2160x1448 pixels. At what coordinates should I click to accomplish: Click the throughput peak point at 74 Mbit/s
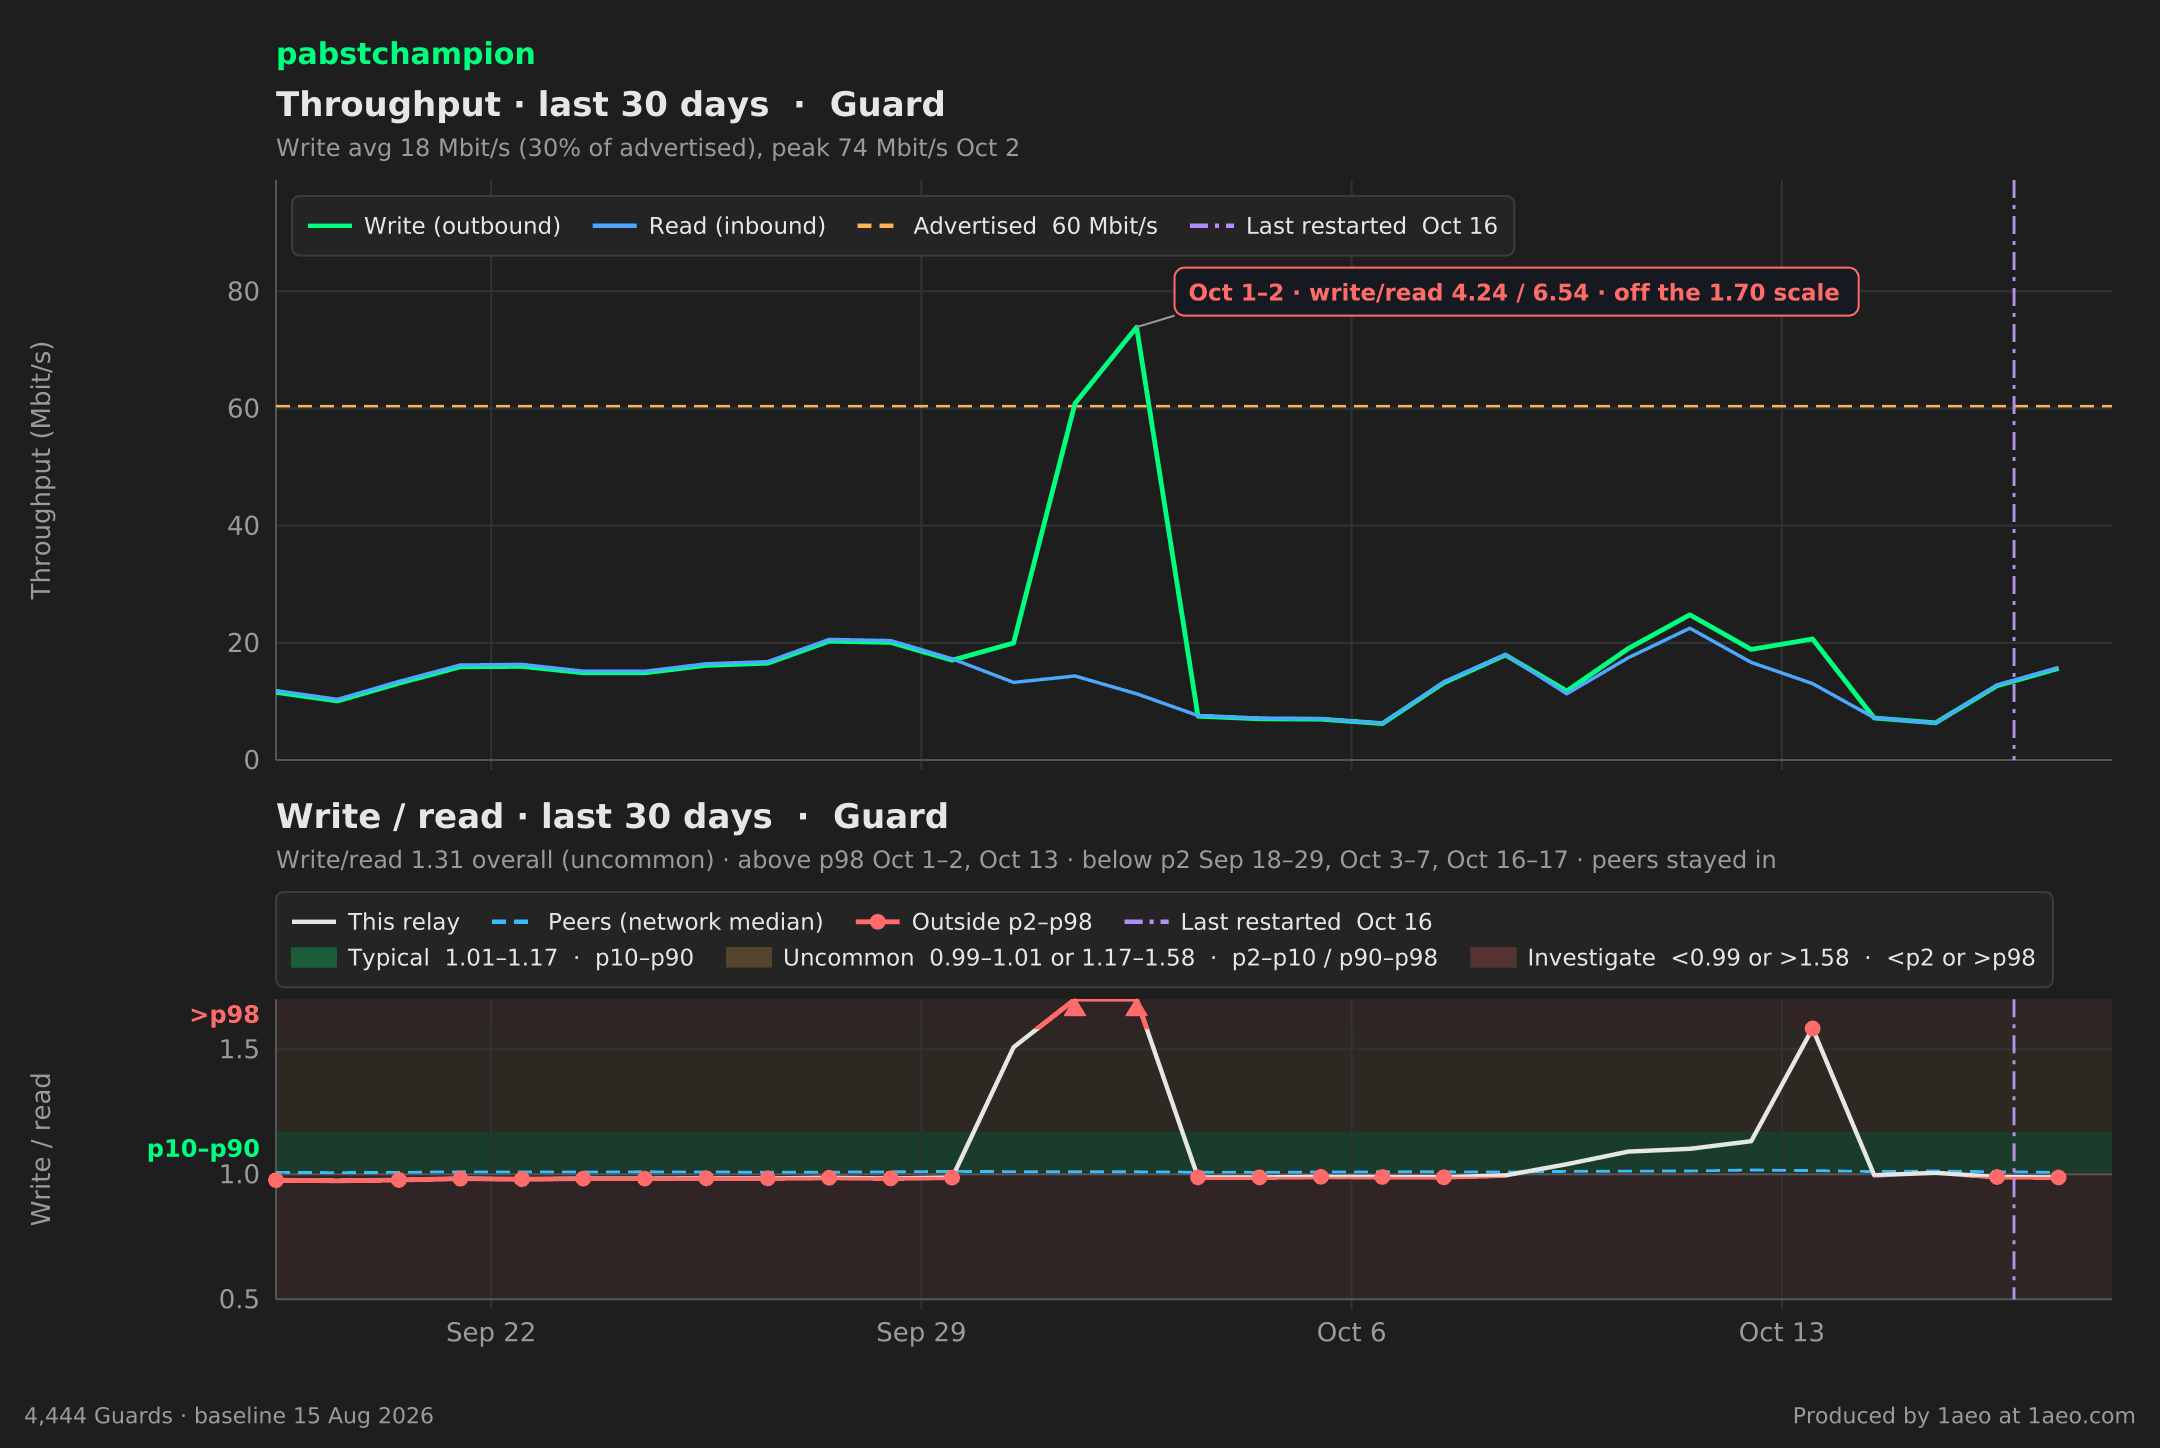(1136, 327)
